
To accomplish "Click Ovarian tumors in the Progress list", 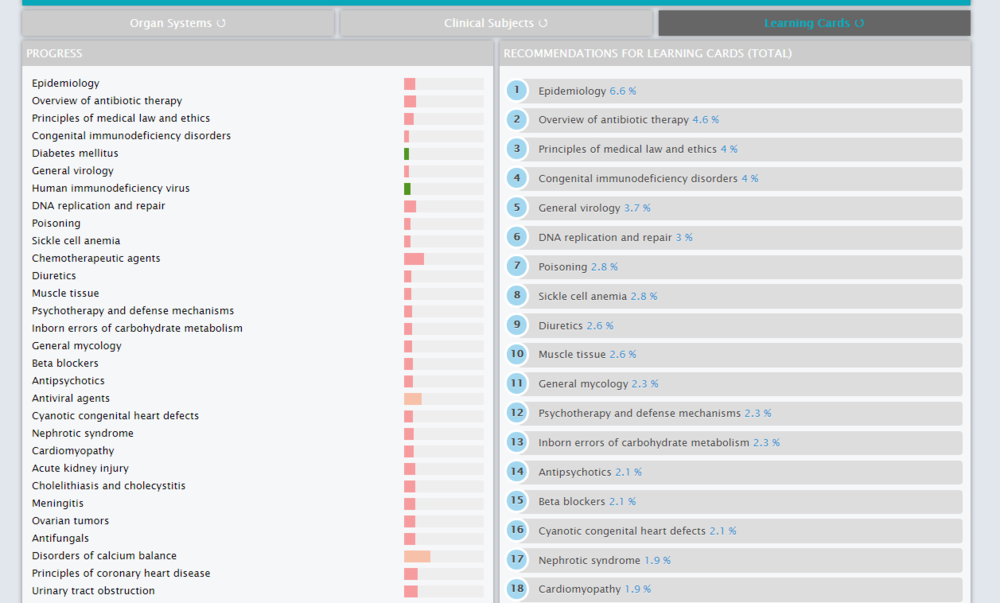I will point(70,521).
